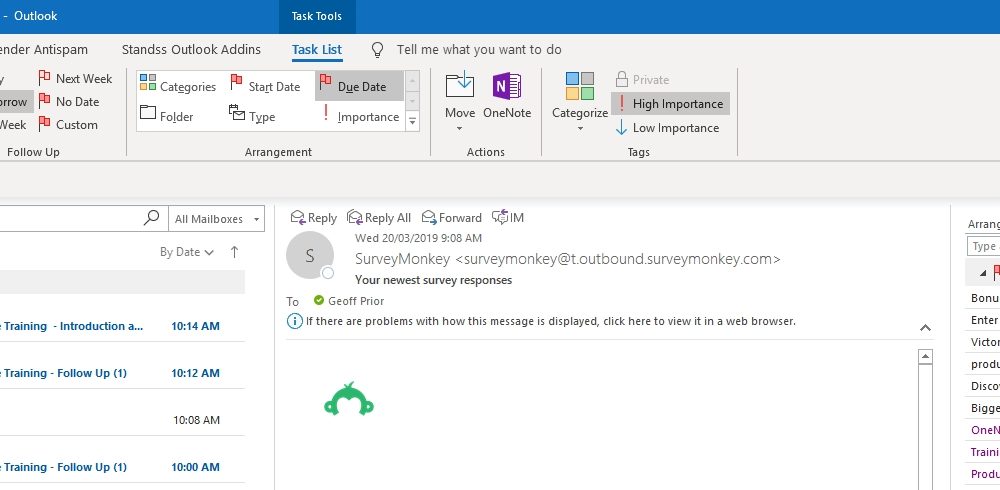Screen dimensions: 1000x490
Task: Click the SurveyMonkey logo in the email
Action: (349, 399)
